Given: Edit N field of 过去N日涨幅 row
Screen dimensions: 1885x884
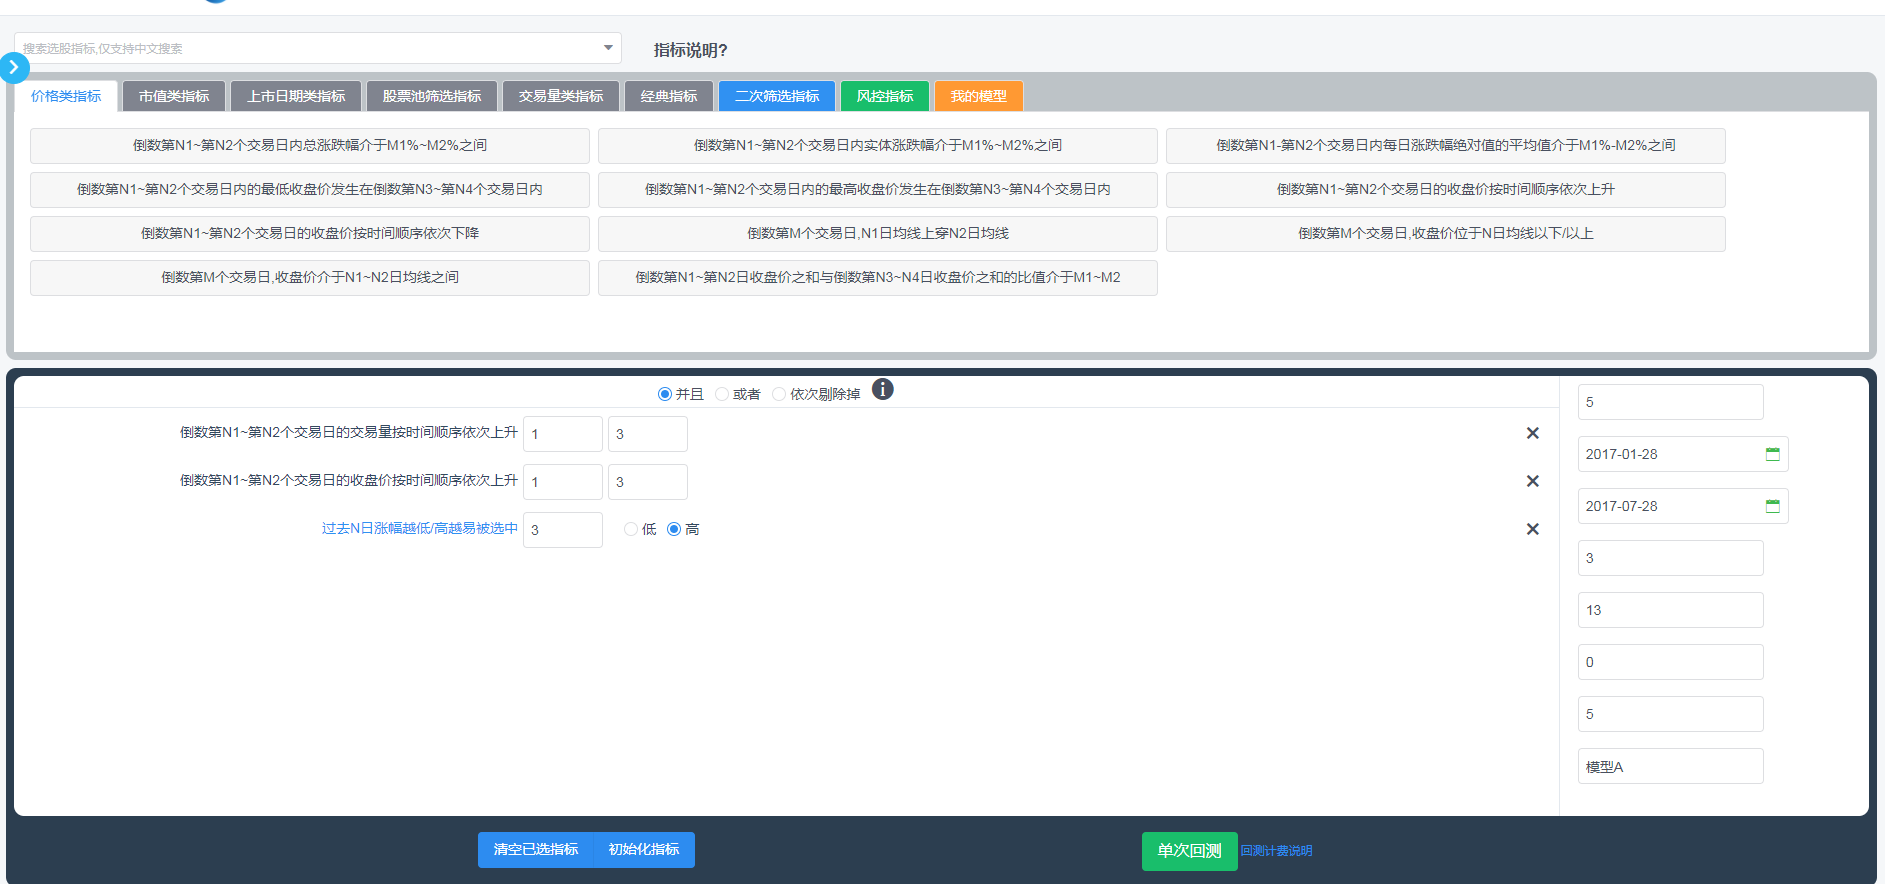Looking at the screenshot, I should click(x=563, y=530).
